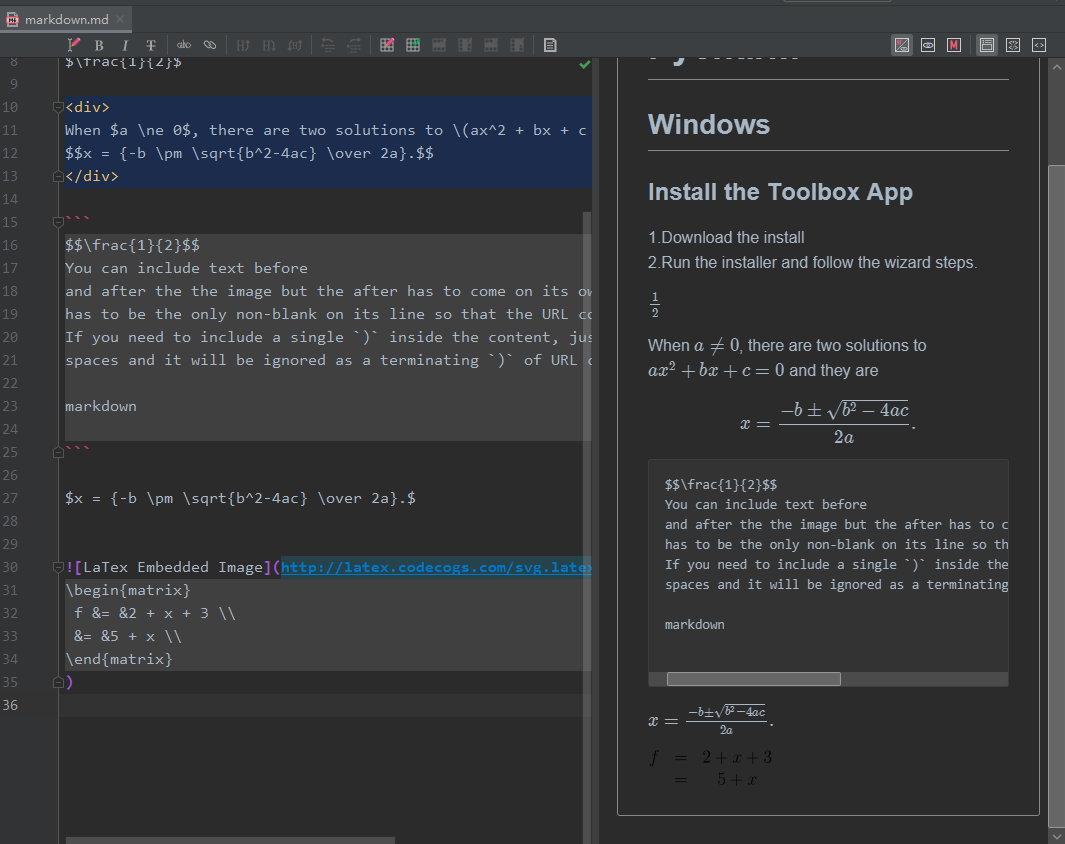
Task: Apply strikethrough formatting
Action: [x=151, y=45]
